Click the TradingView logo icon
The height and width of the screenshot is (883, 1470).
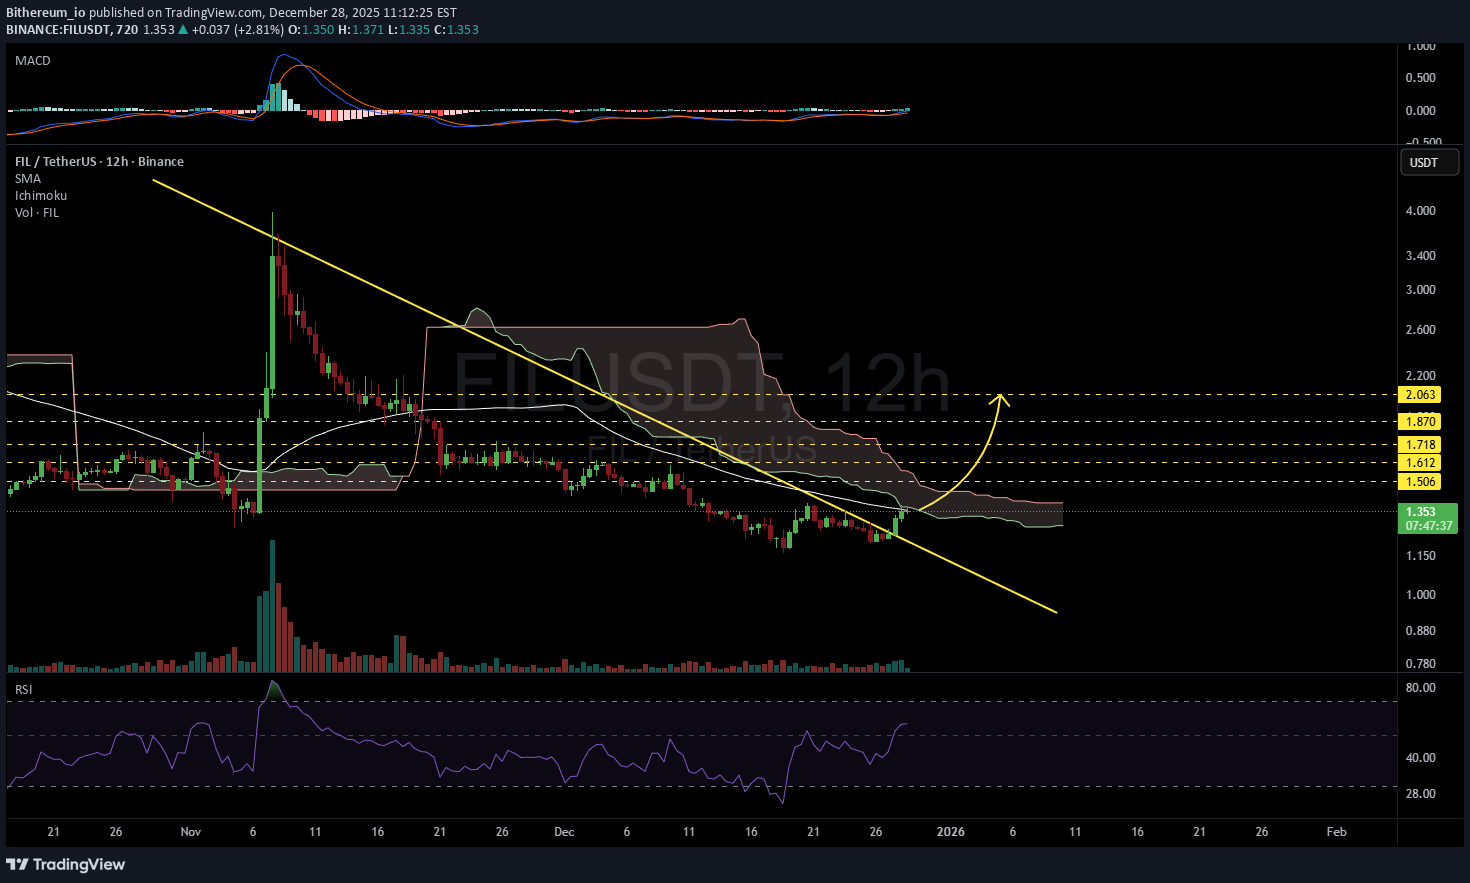(x=18, y=864)
